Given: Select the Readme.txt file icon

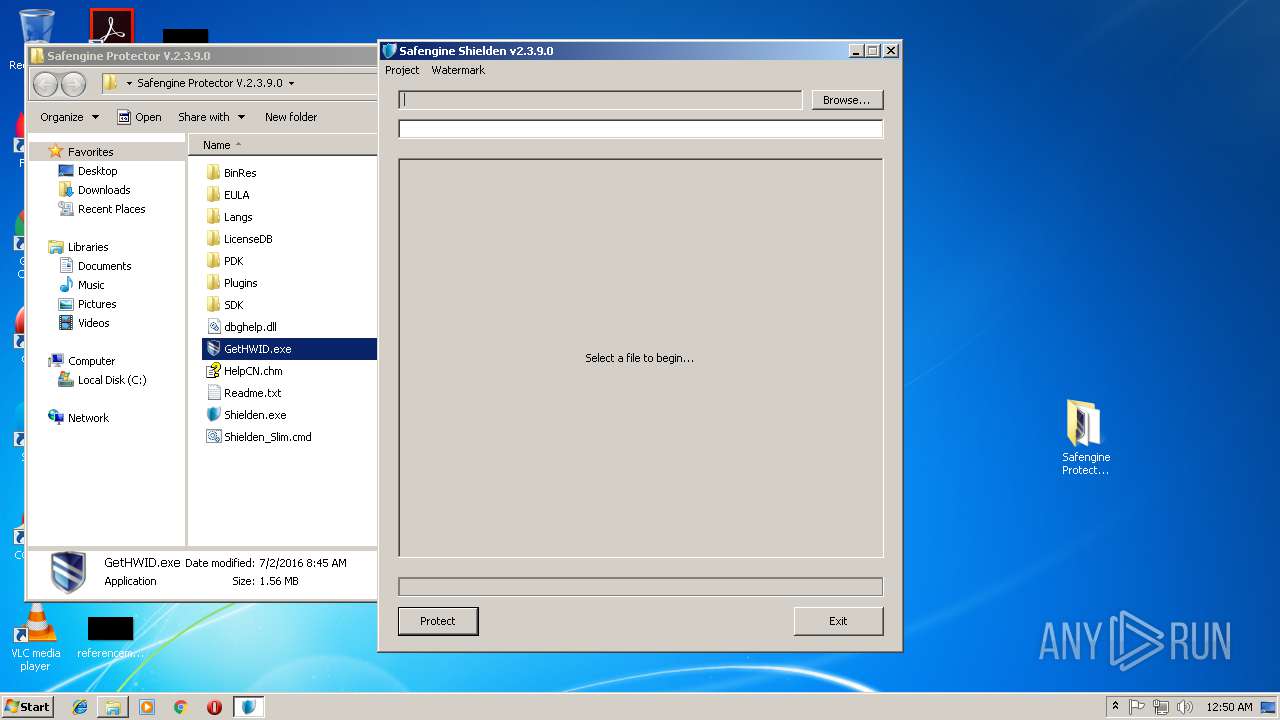Looking at the screenshot, I should 213,393.
